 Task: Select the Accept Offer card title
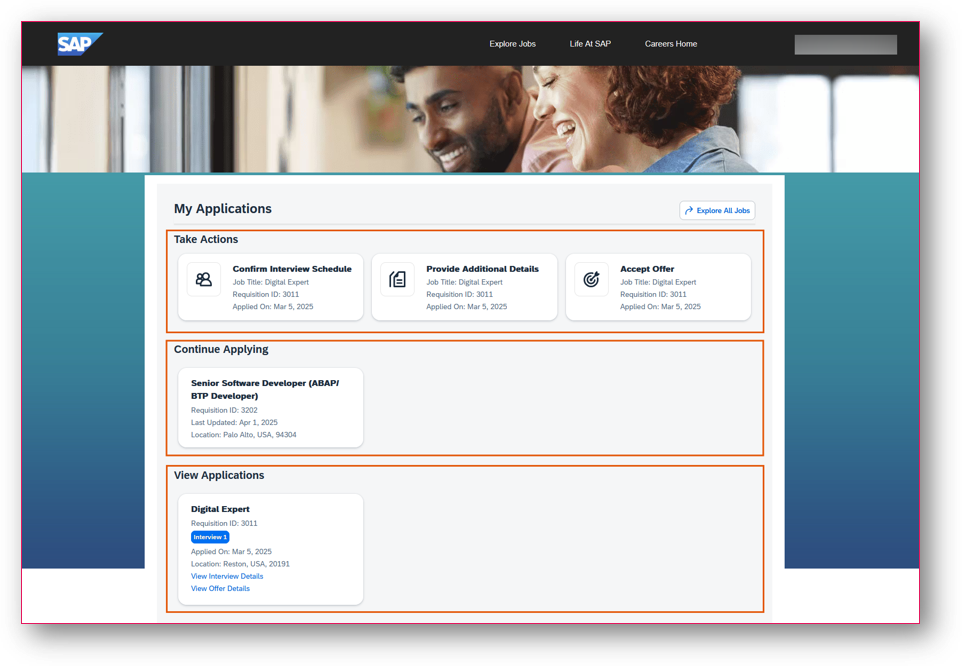(647, 269)
